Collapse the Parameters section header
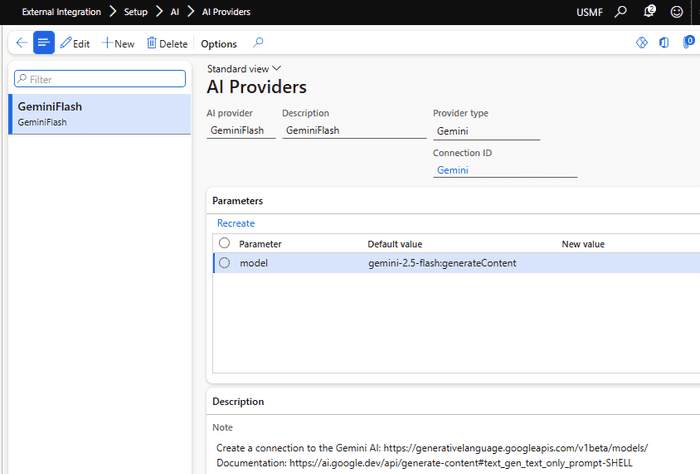Image resolution: width=700 pixels, height=474 pixels. [238, 200]
